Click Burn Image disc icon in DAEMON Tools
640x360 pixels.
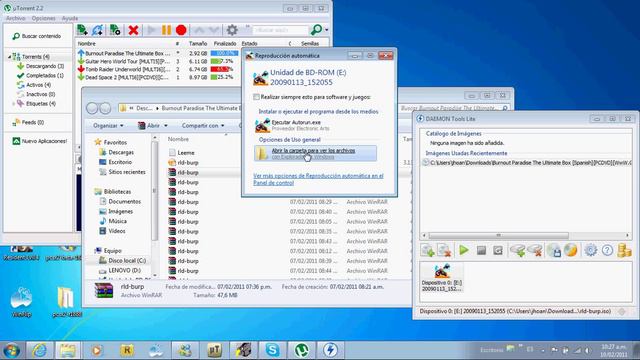pyautogui.click(x=571, y=250)
